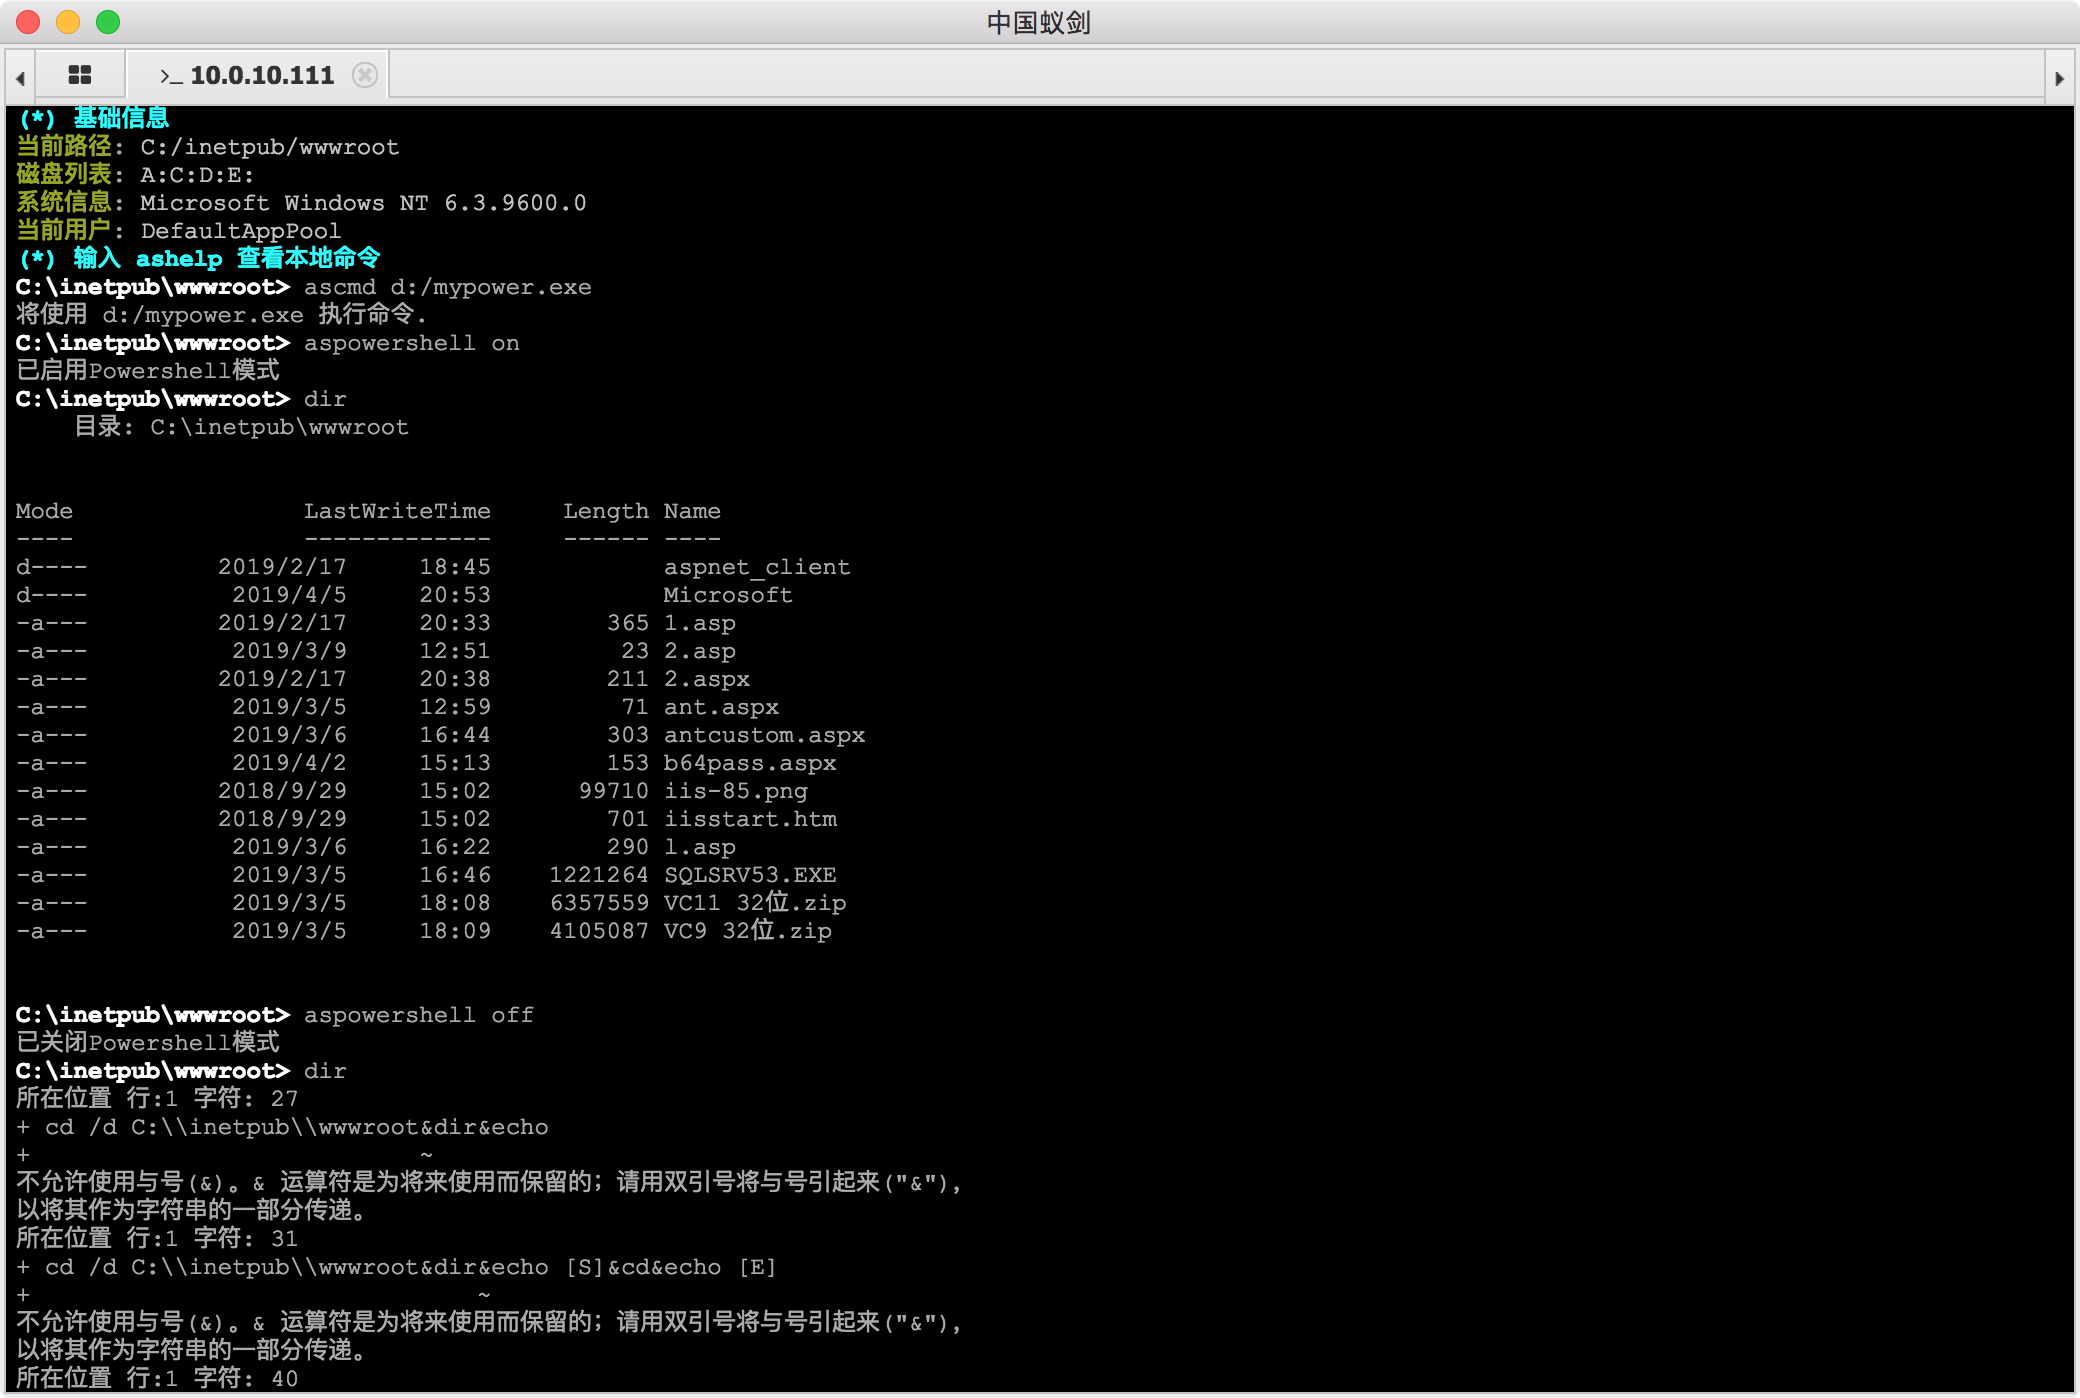Click the iisstart.htm filename

[750, 819]
